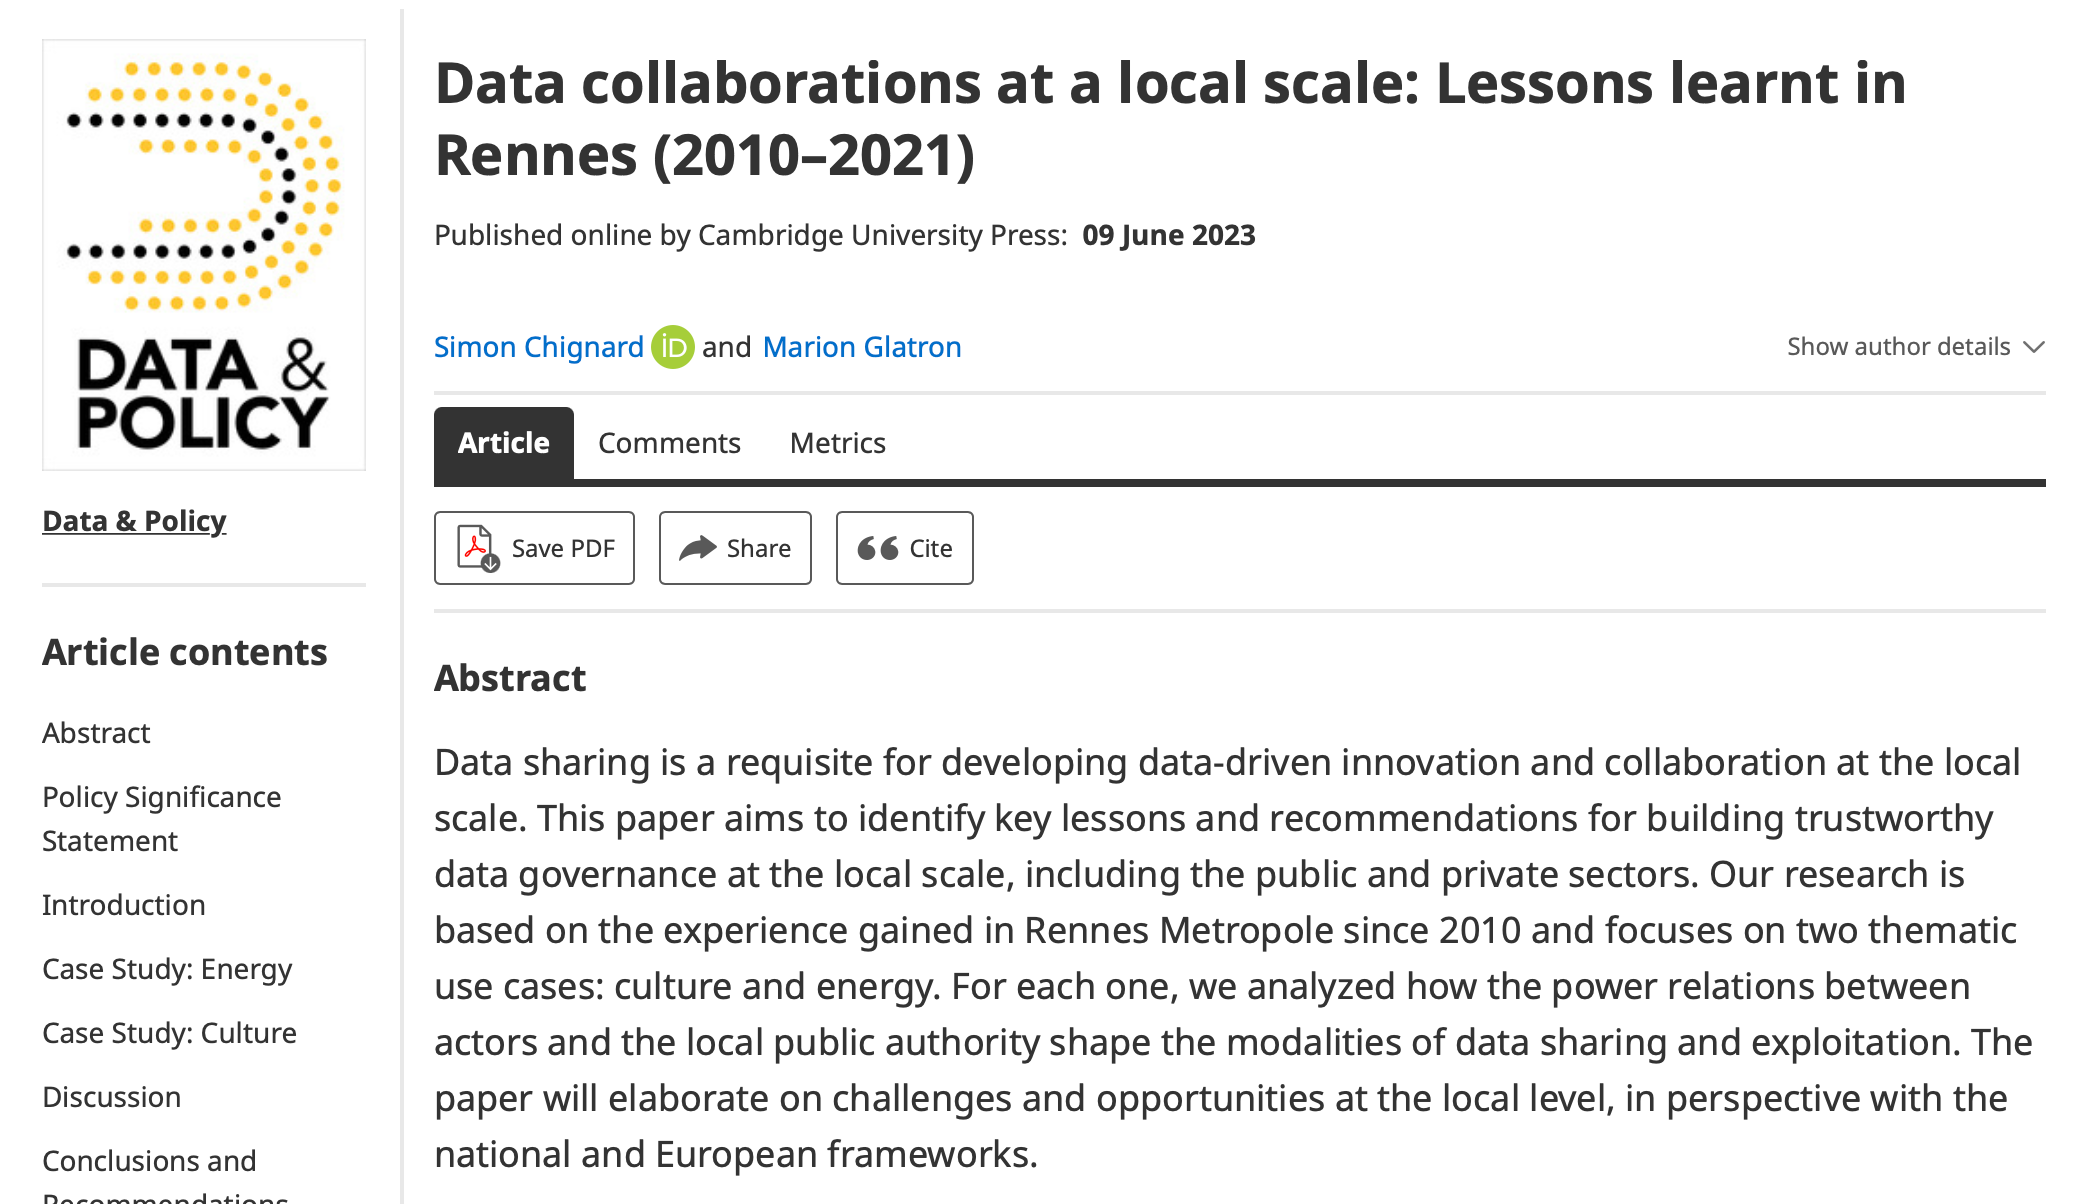Expand Conclusions and Recommendations in contents
Screen dimensions: 2074x1204
click(150, 1161)
